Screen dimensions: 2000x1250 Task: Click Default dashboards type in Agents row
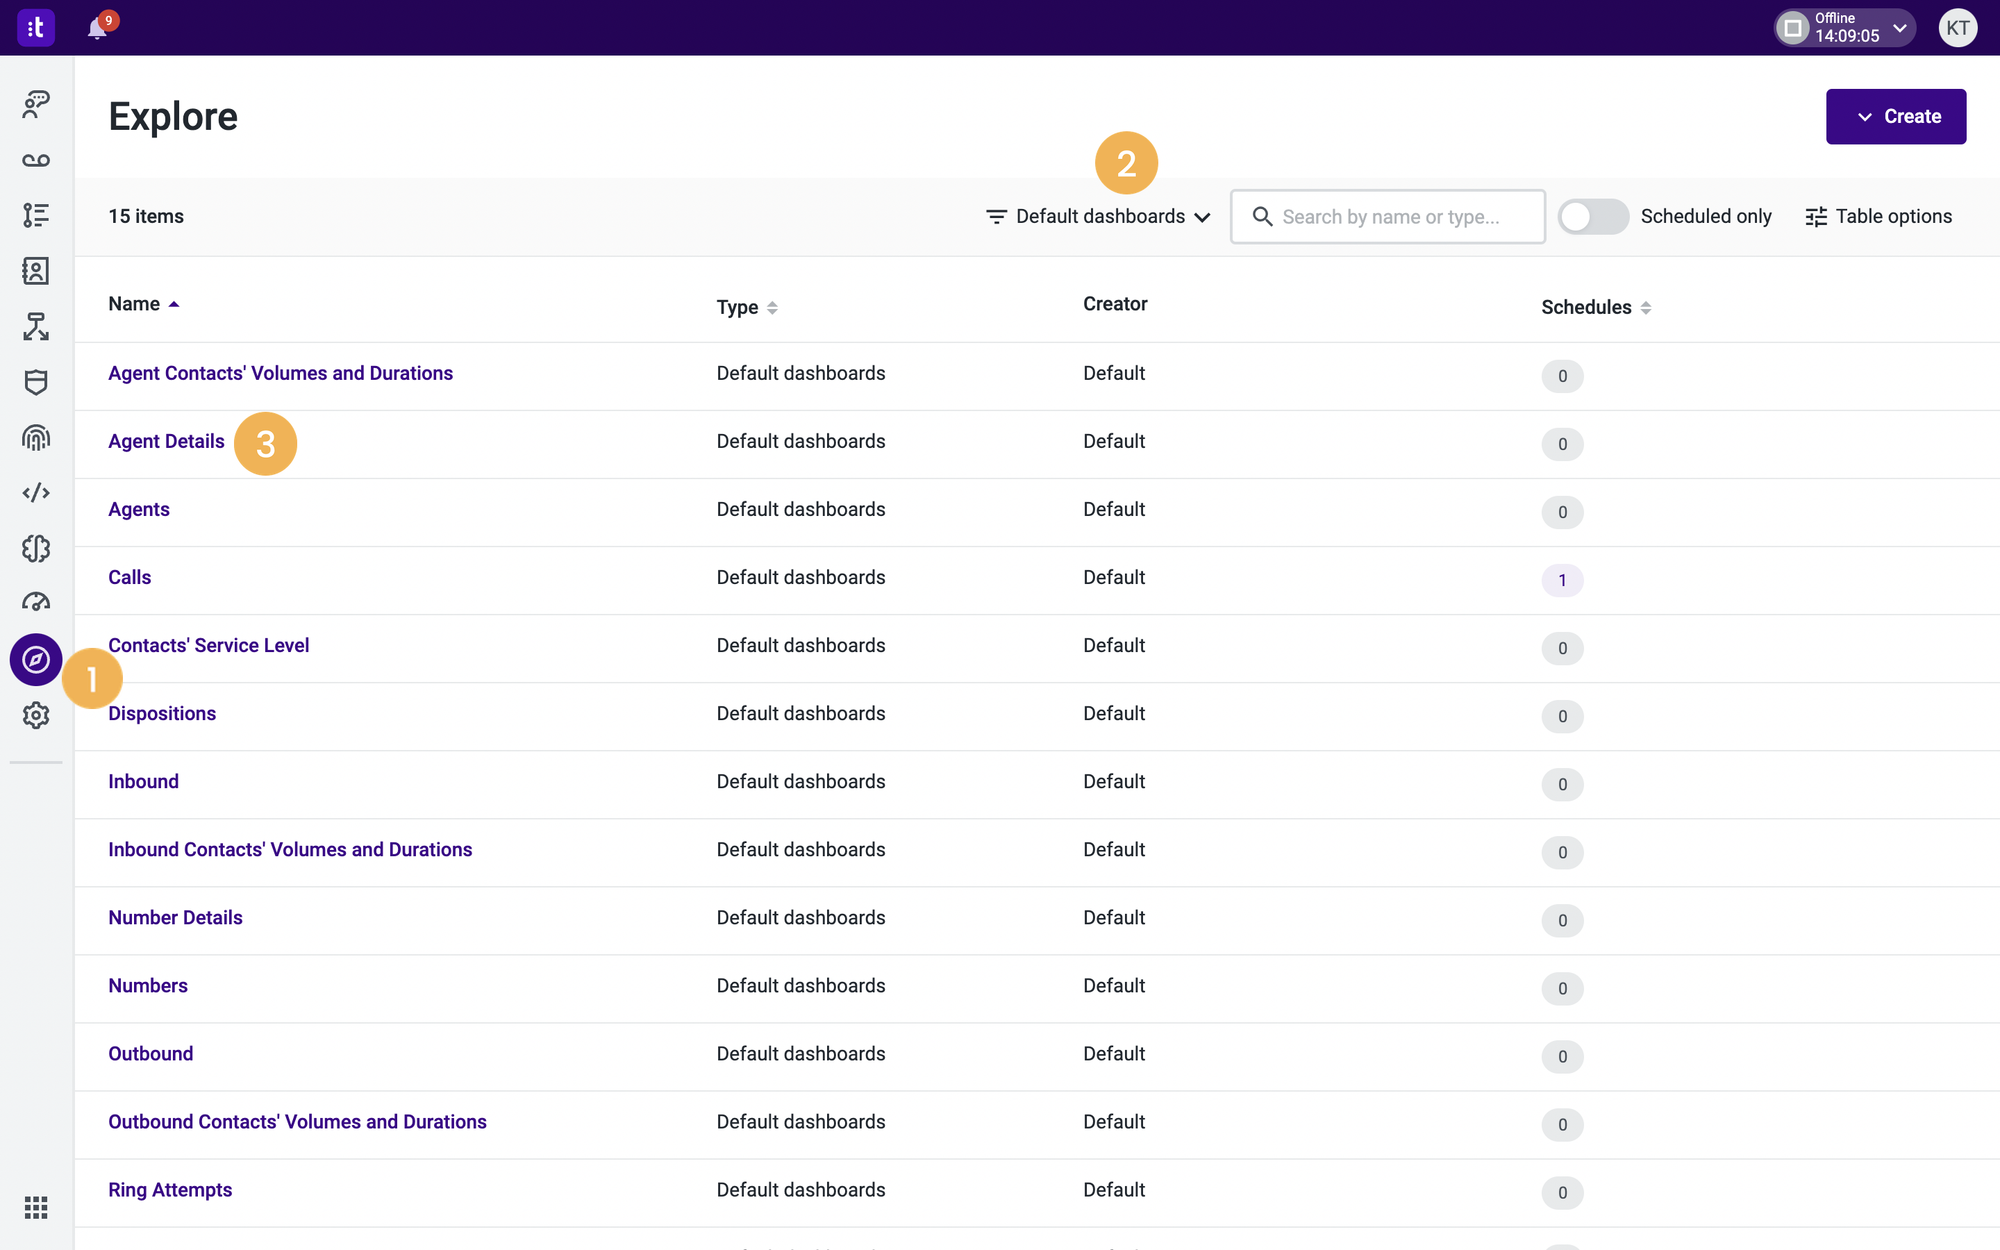tap(801, 509)
